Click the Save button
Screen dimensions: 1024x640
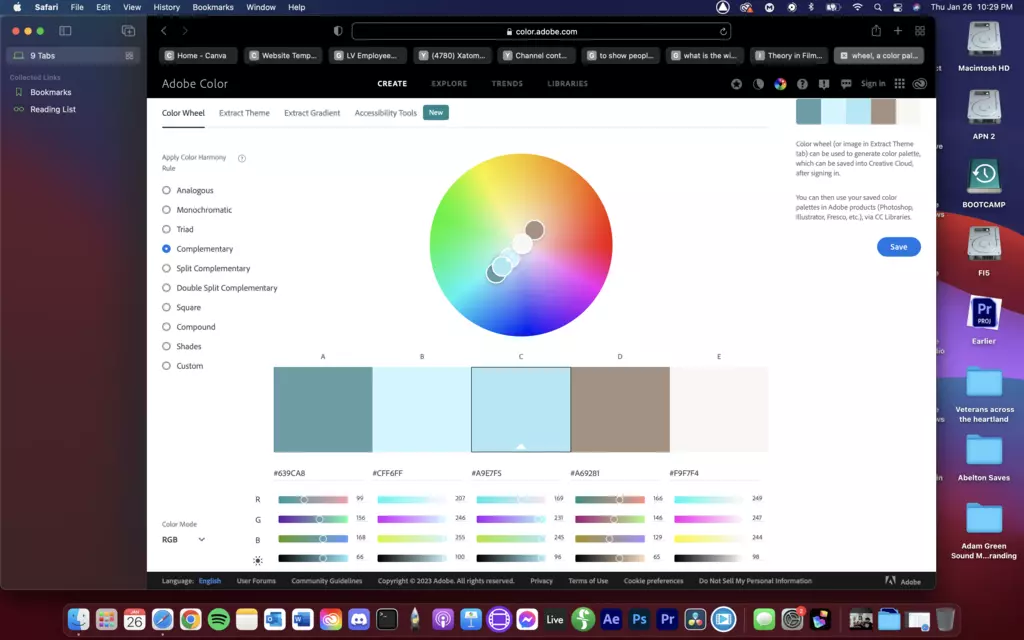click(899, 247)
